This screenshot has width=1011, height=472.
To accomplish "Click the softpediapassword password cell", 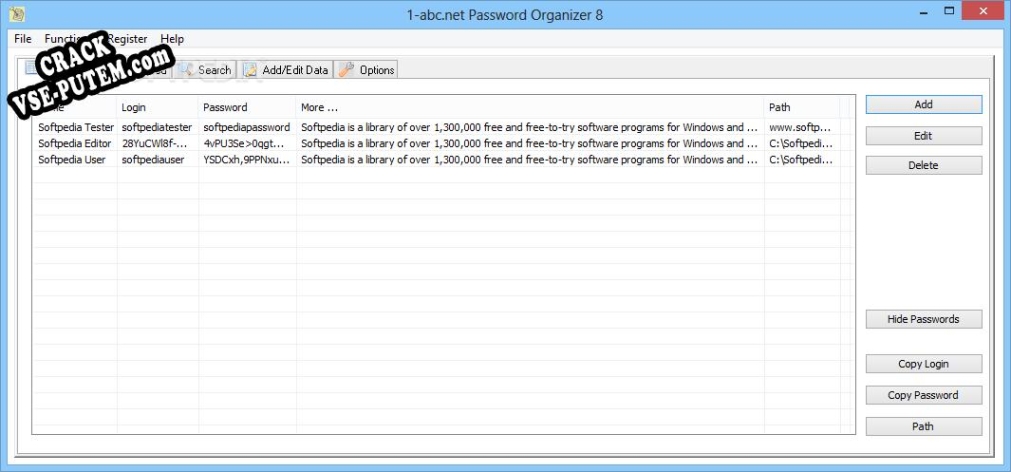I will [247, 127].
